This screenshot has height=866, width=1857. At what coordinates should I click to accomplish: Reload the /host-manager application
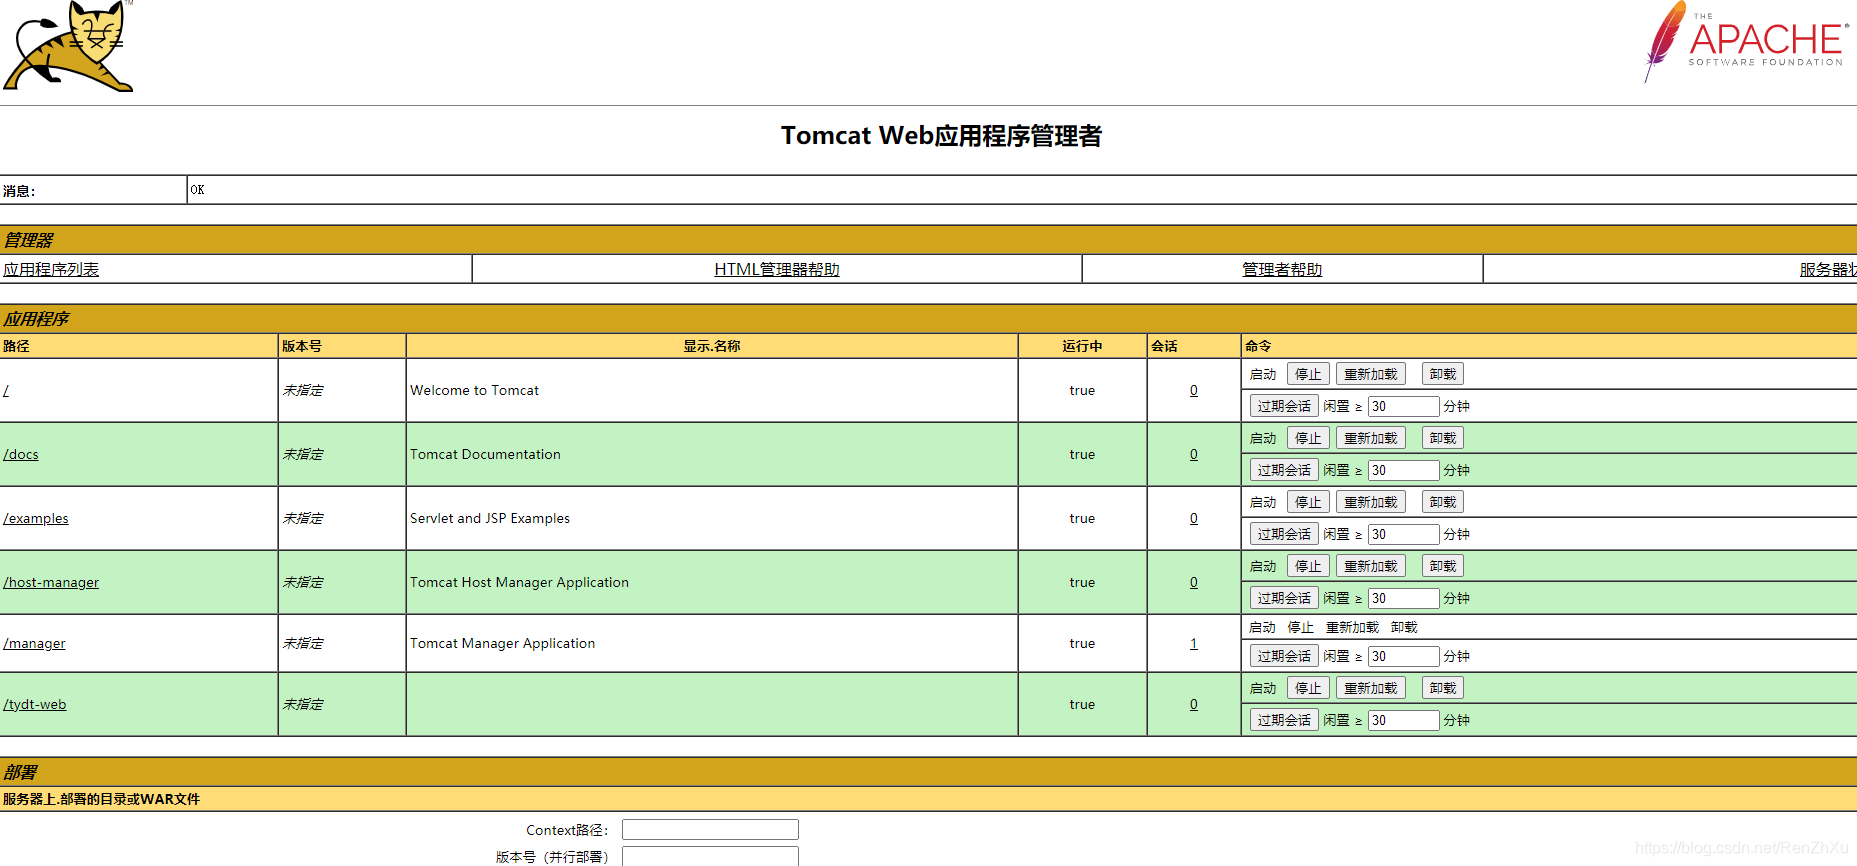point(1370,566)
